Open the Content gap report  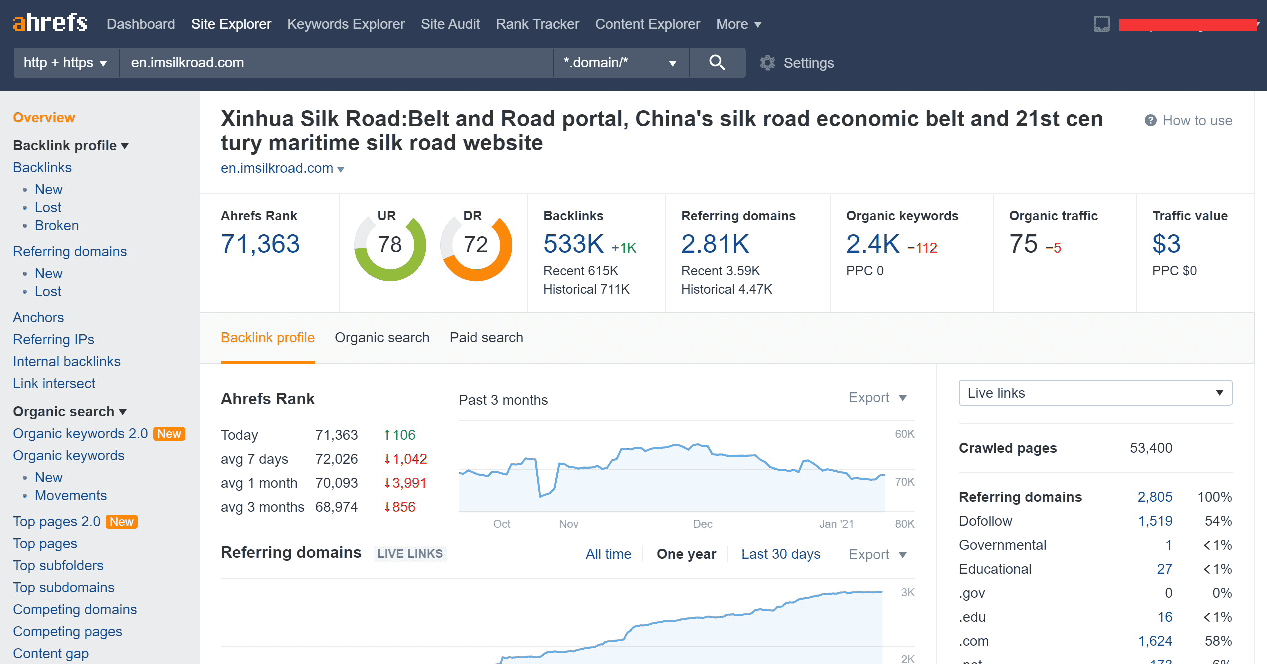tap(50, 653)
